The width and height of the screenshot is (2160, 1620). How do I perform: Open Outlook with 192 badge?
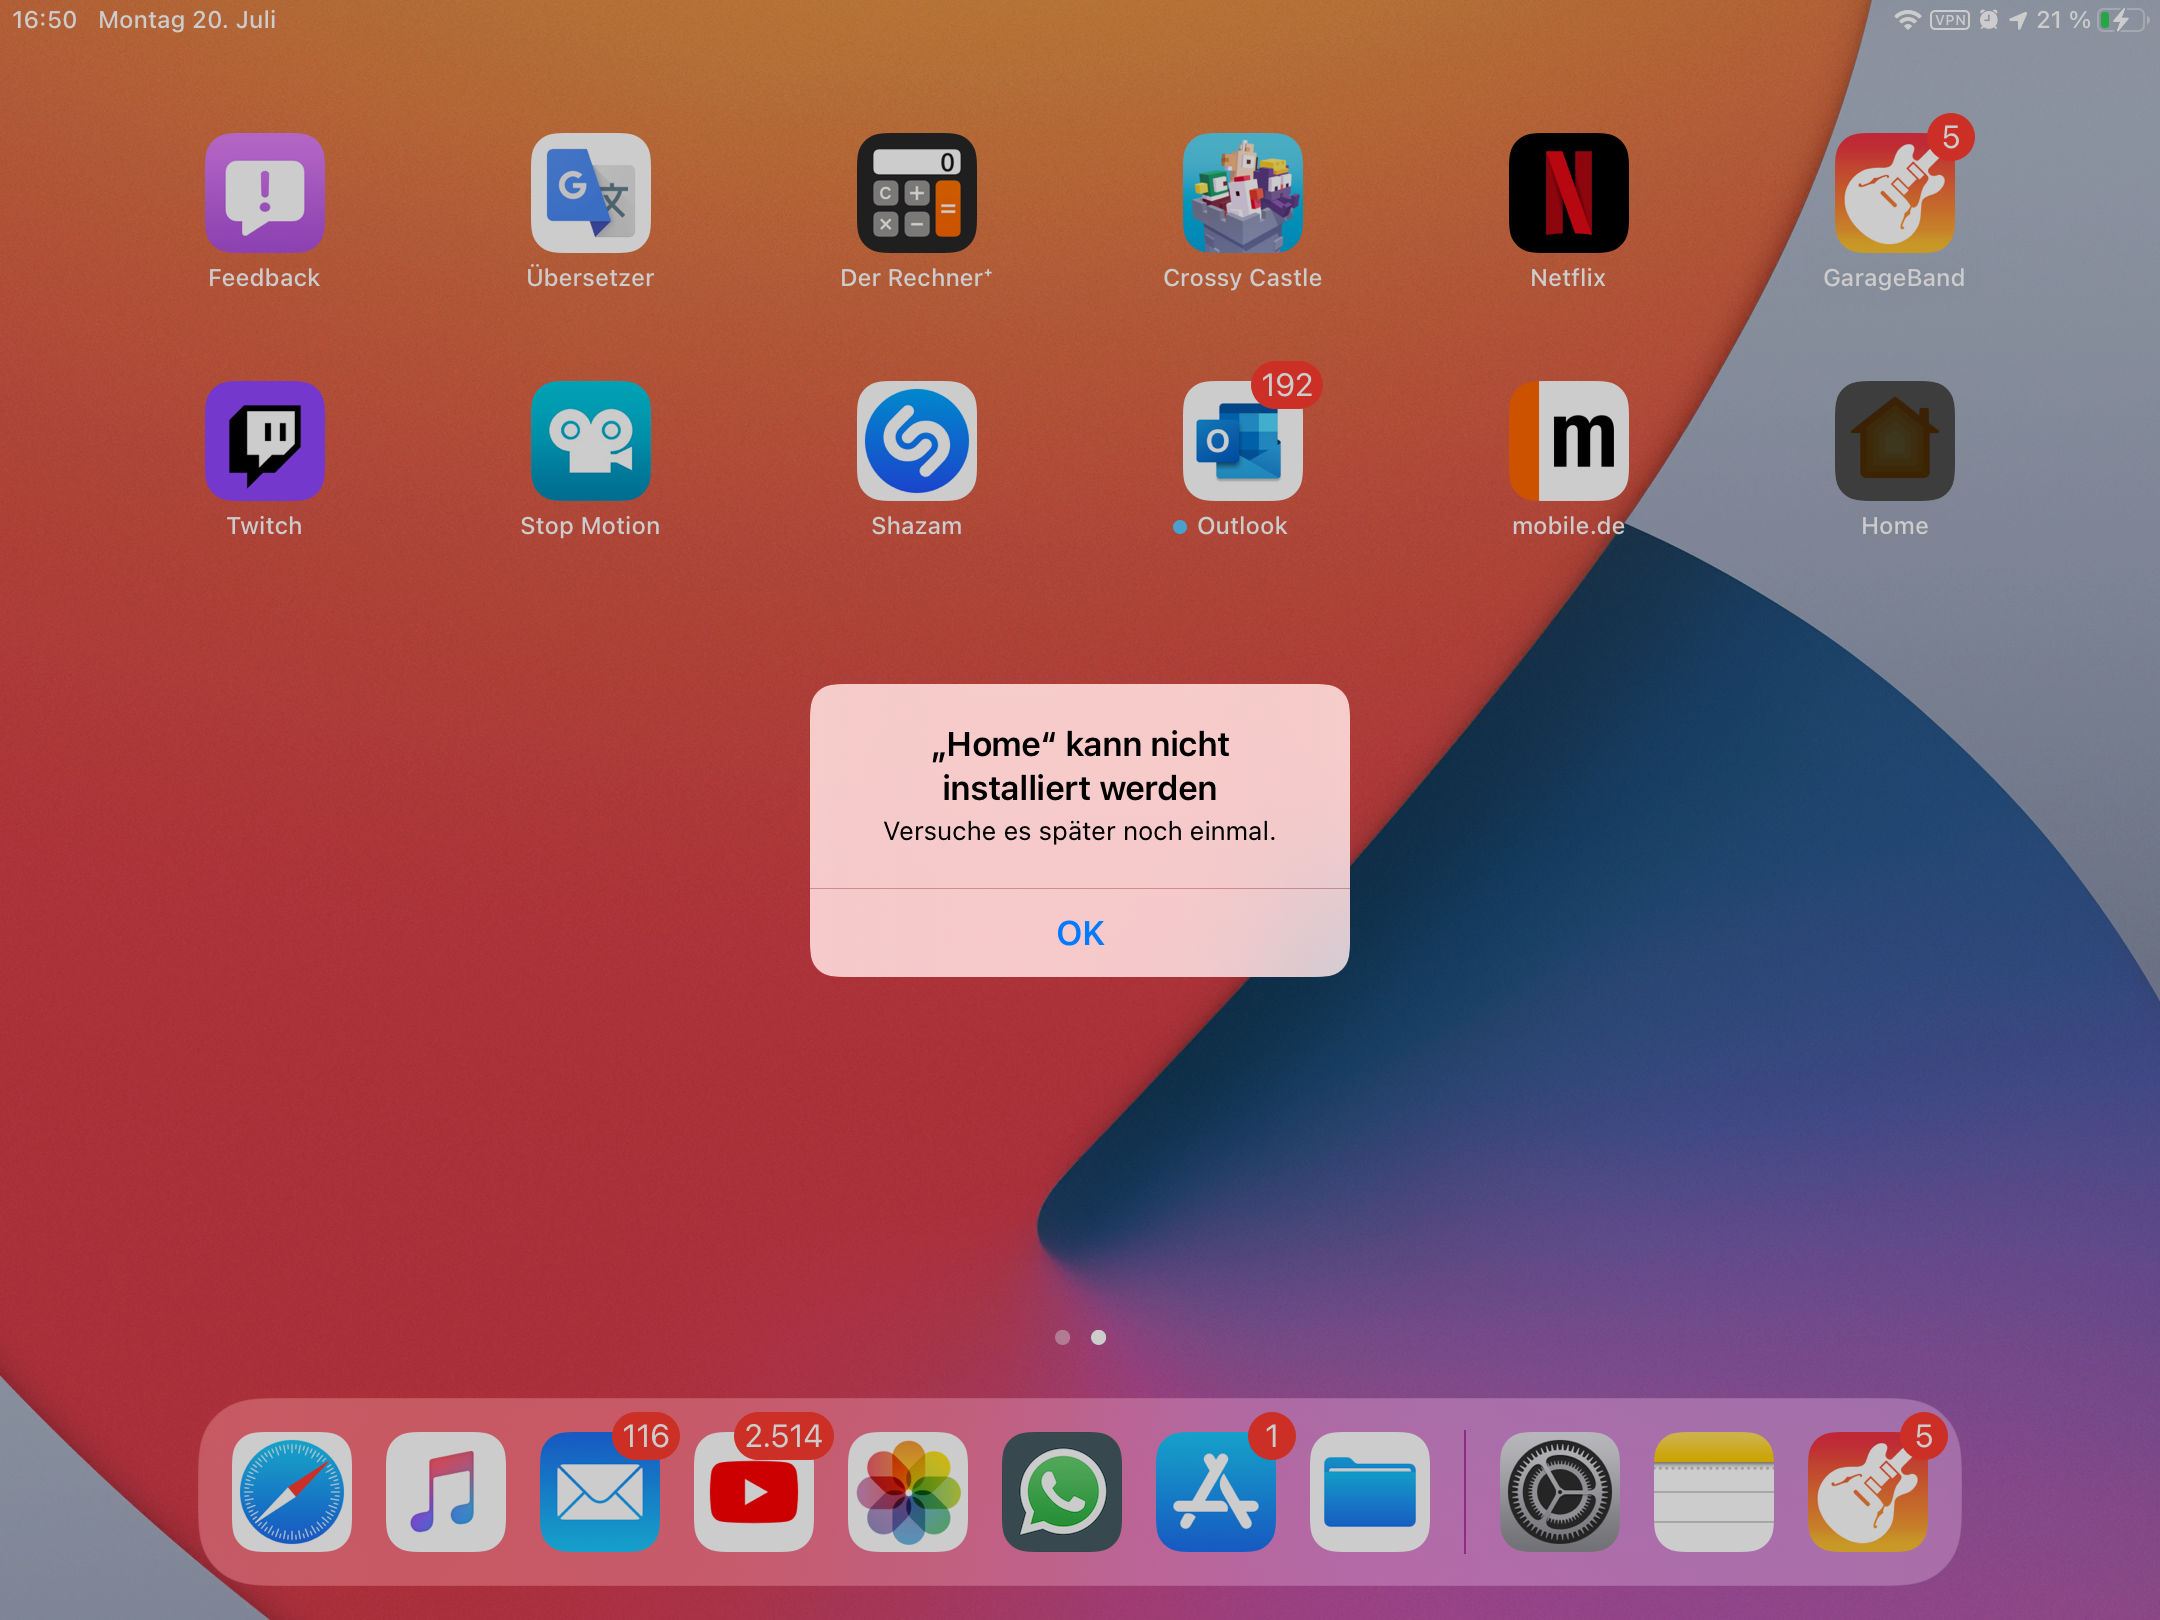[1242, 441]
